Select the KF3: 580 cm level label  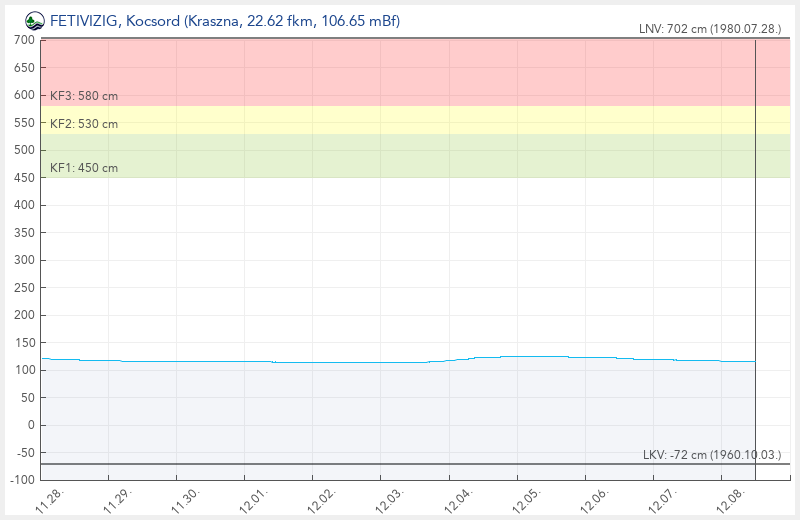84,96
